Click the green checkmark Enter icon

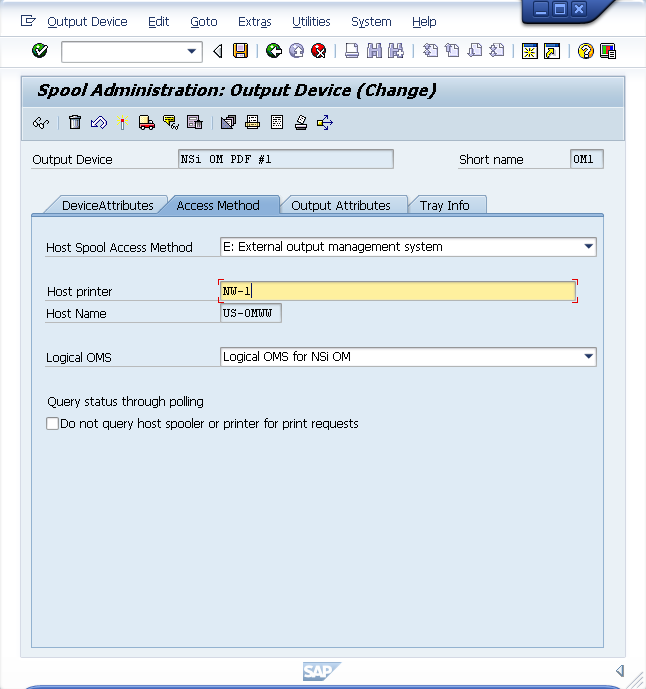click(40, 51)
